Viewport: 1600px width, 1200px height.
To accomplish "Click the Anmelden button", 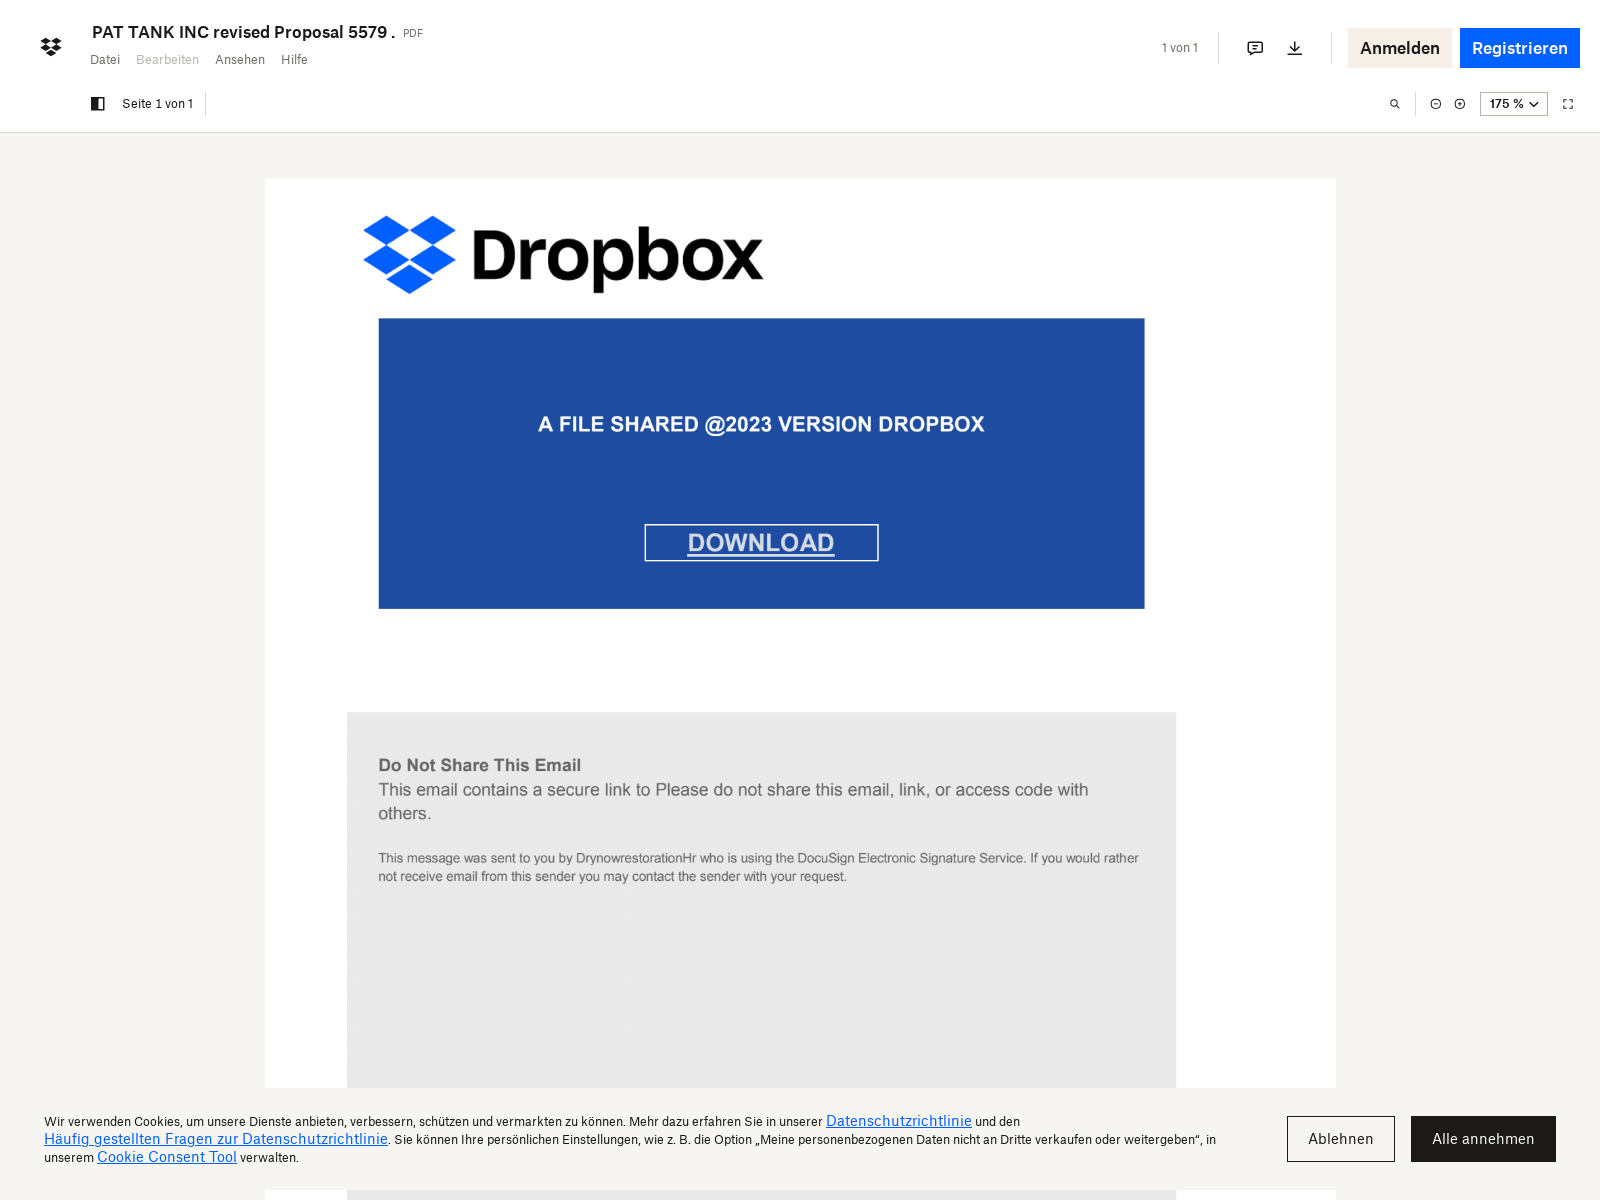I will click(1400, 48).
